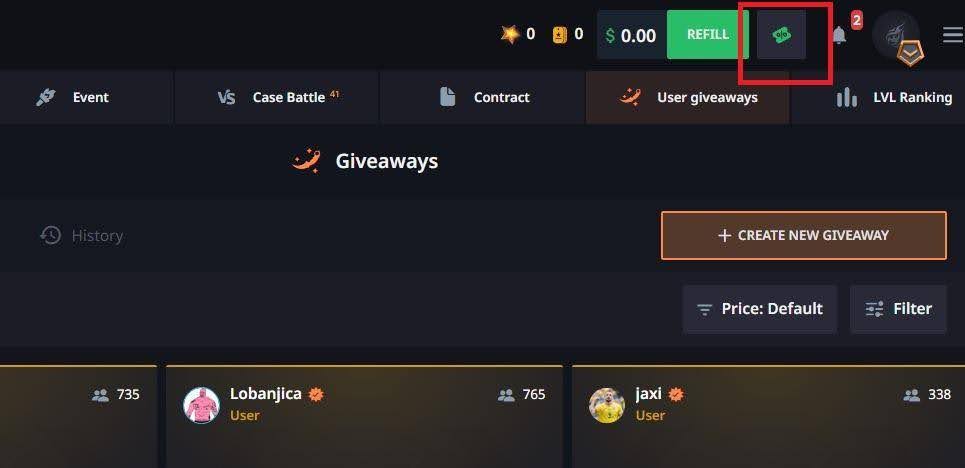Viewport: 965px width, 468px height.
Task: Open the user profile avatar
Action: pos(895,34)
